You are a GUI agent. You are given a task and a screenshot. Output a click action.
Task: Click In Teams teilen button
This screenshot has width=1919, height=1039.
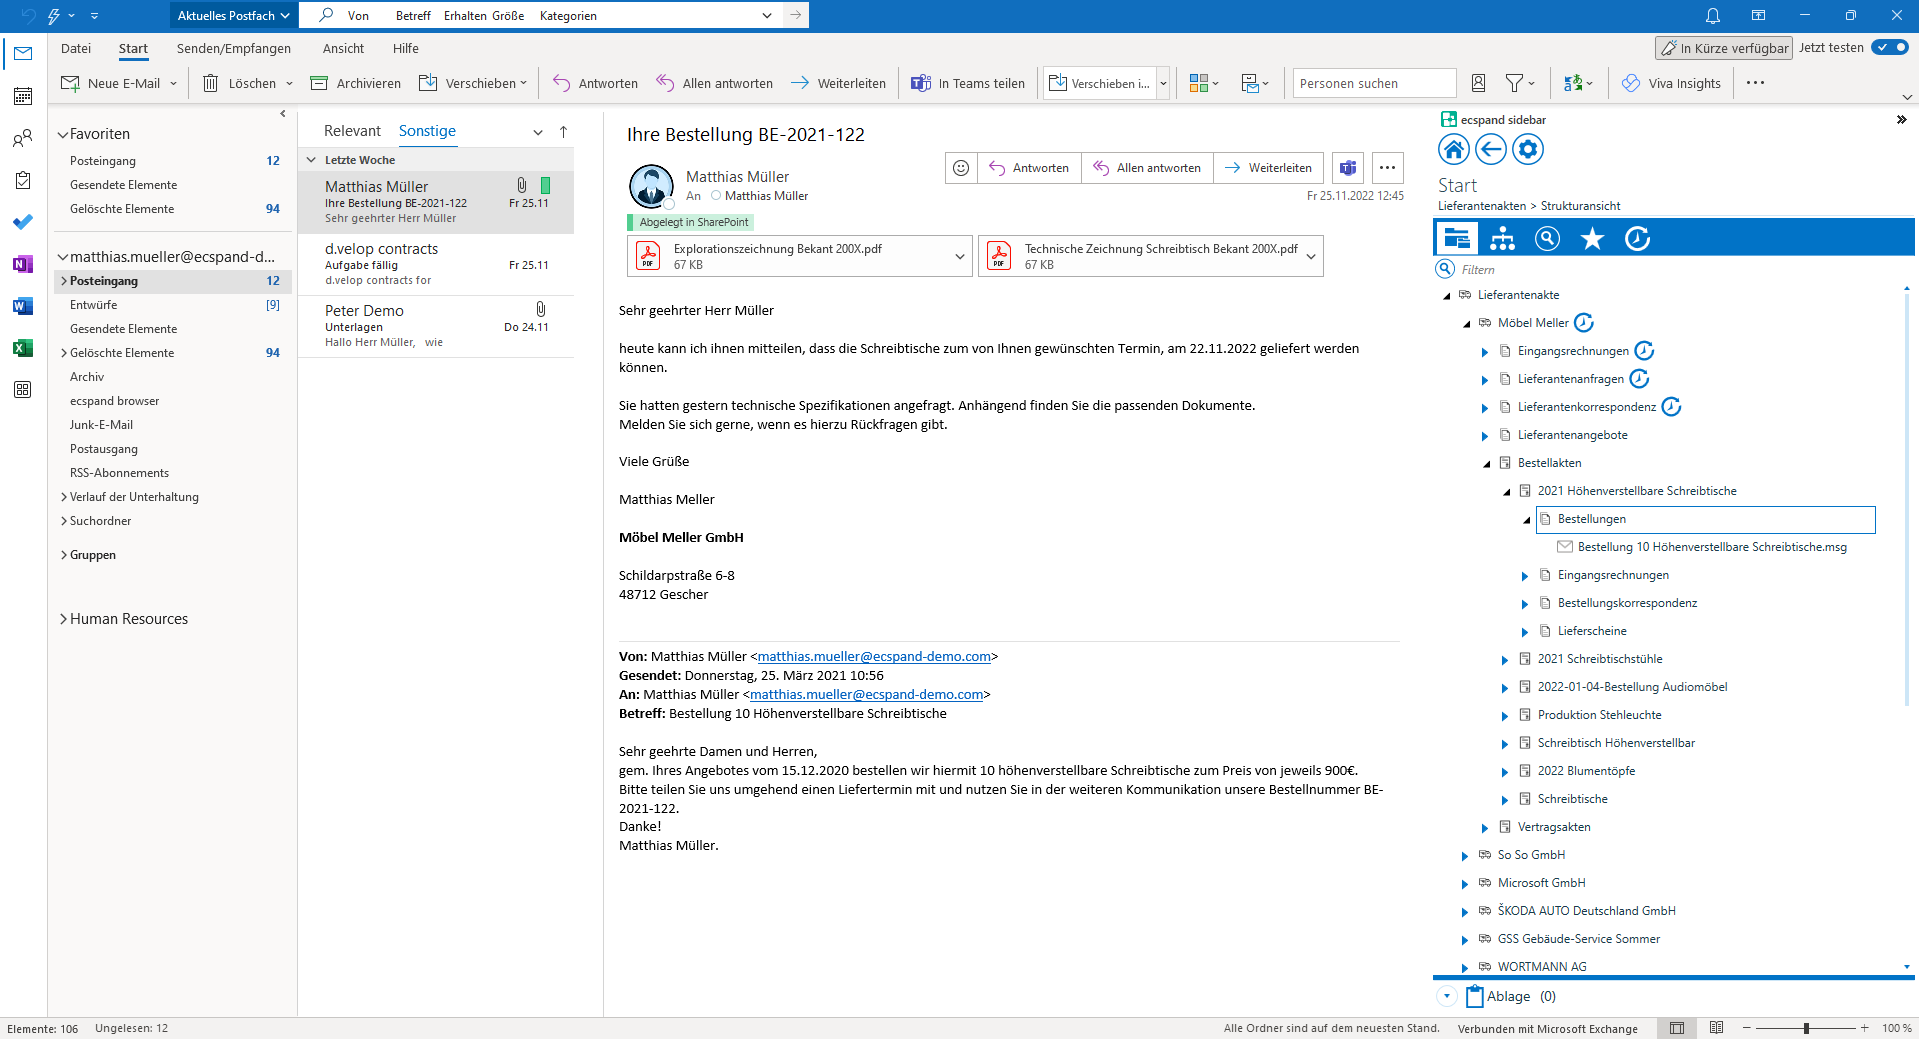click(968, 83)
